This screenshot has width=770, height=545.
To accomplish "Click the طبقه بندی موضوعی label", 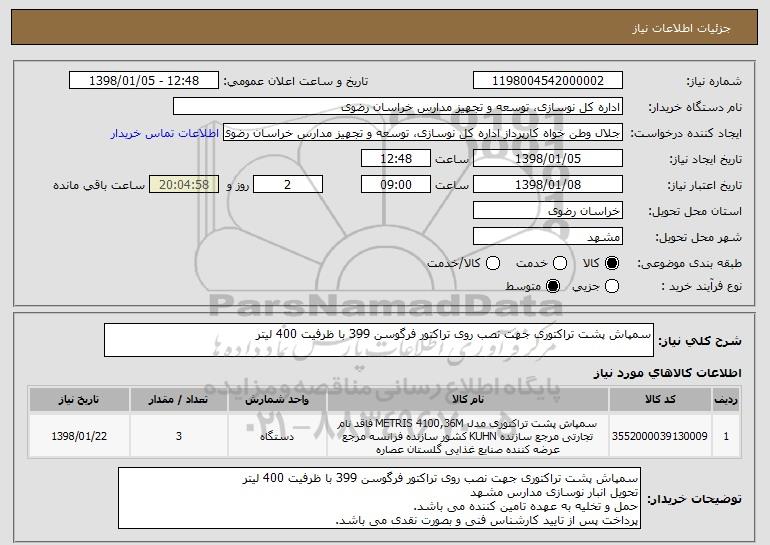I will click(689, 264).
